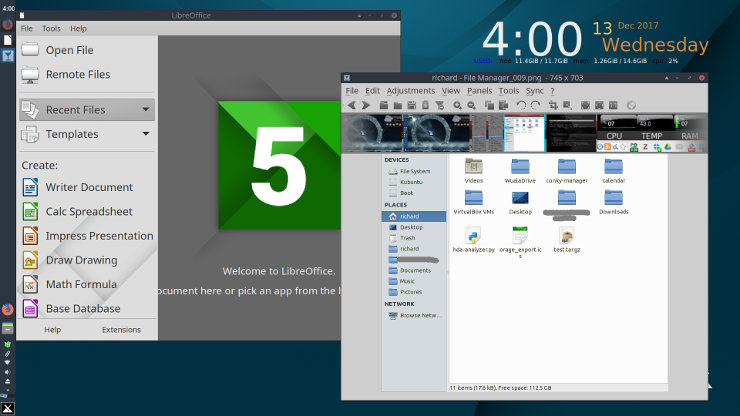Click the 1:1 actual size icon

click(x=613, y=105)
